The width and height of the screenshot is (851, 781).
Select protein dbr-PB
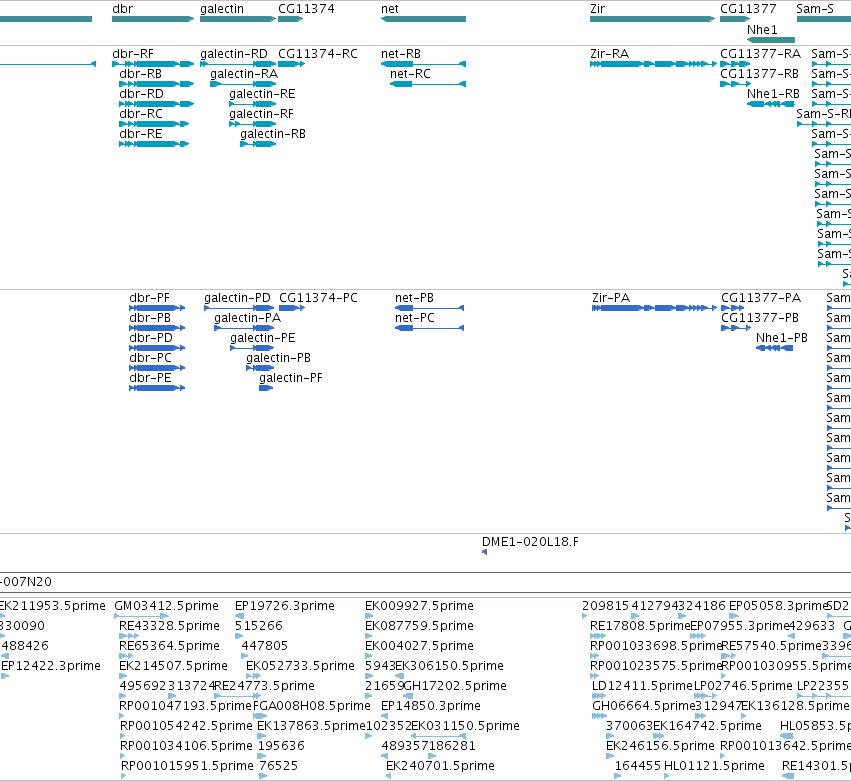150,318
